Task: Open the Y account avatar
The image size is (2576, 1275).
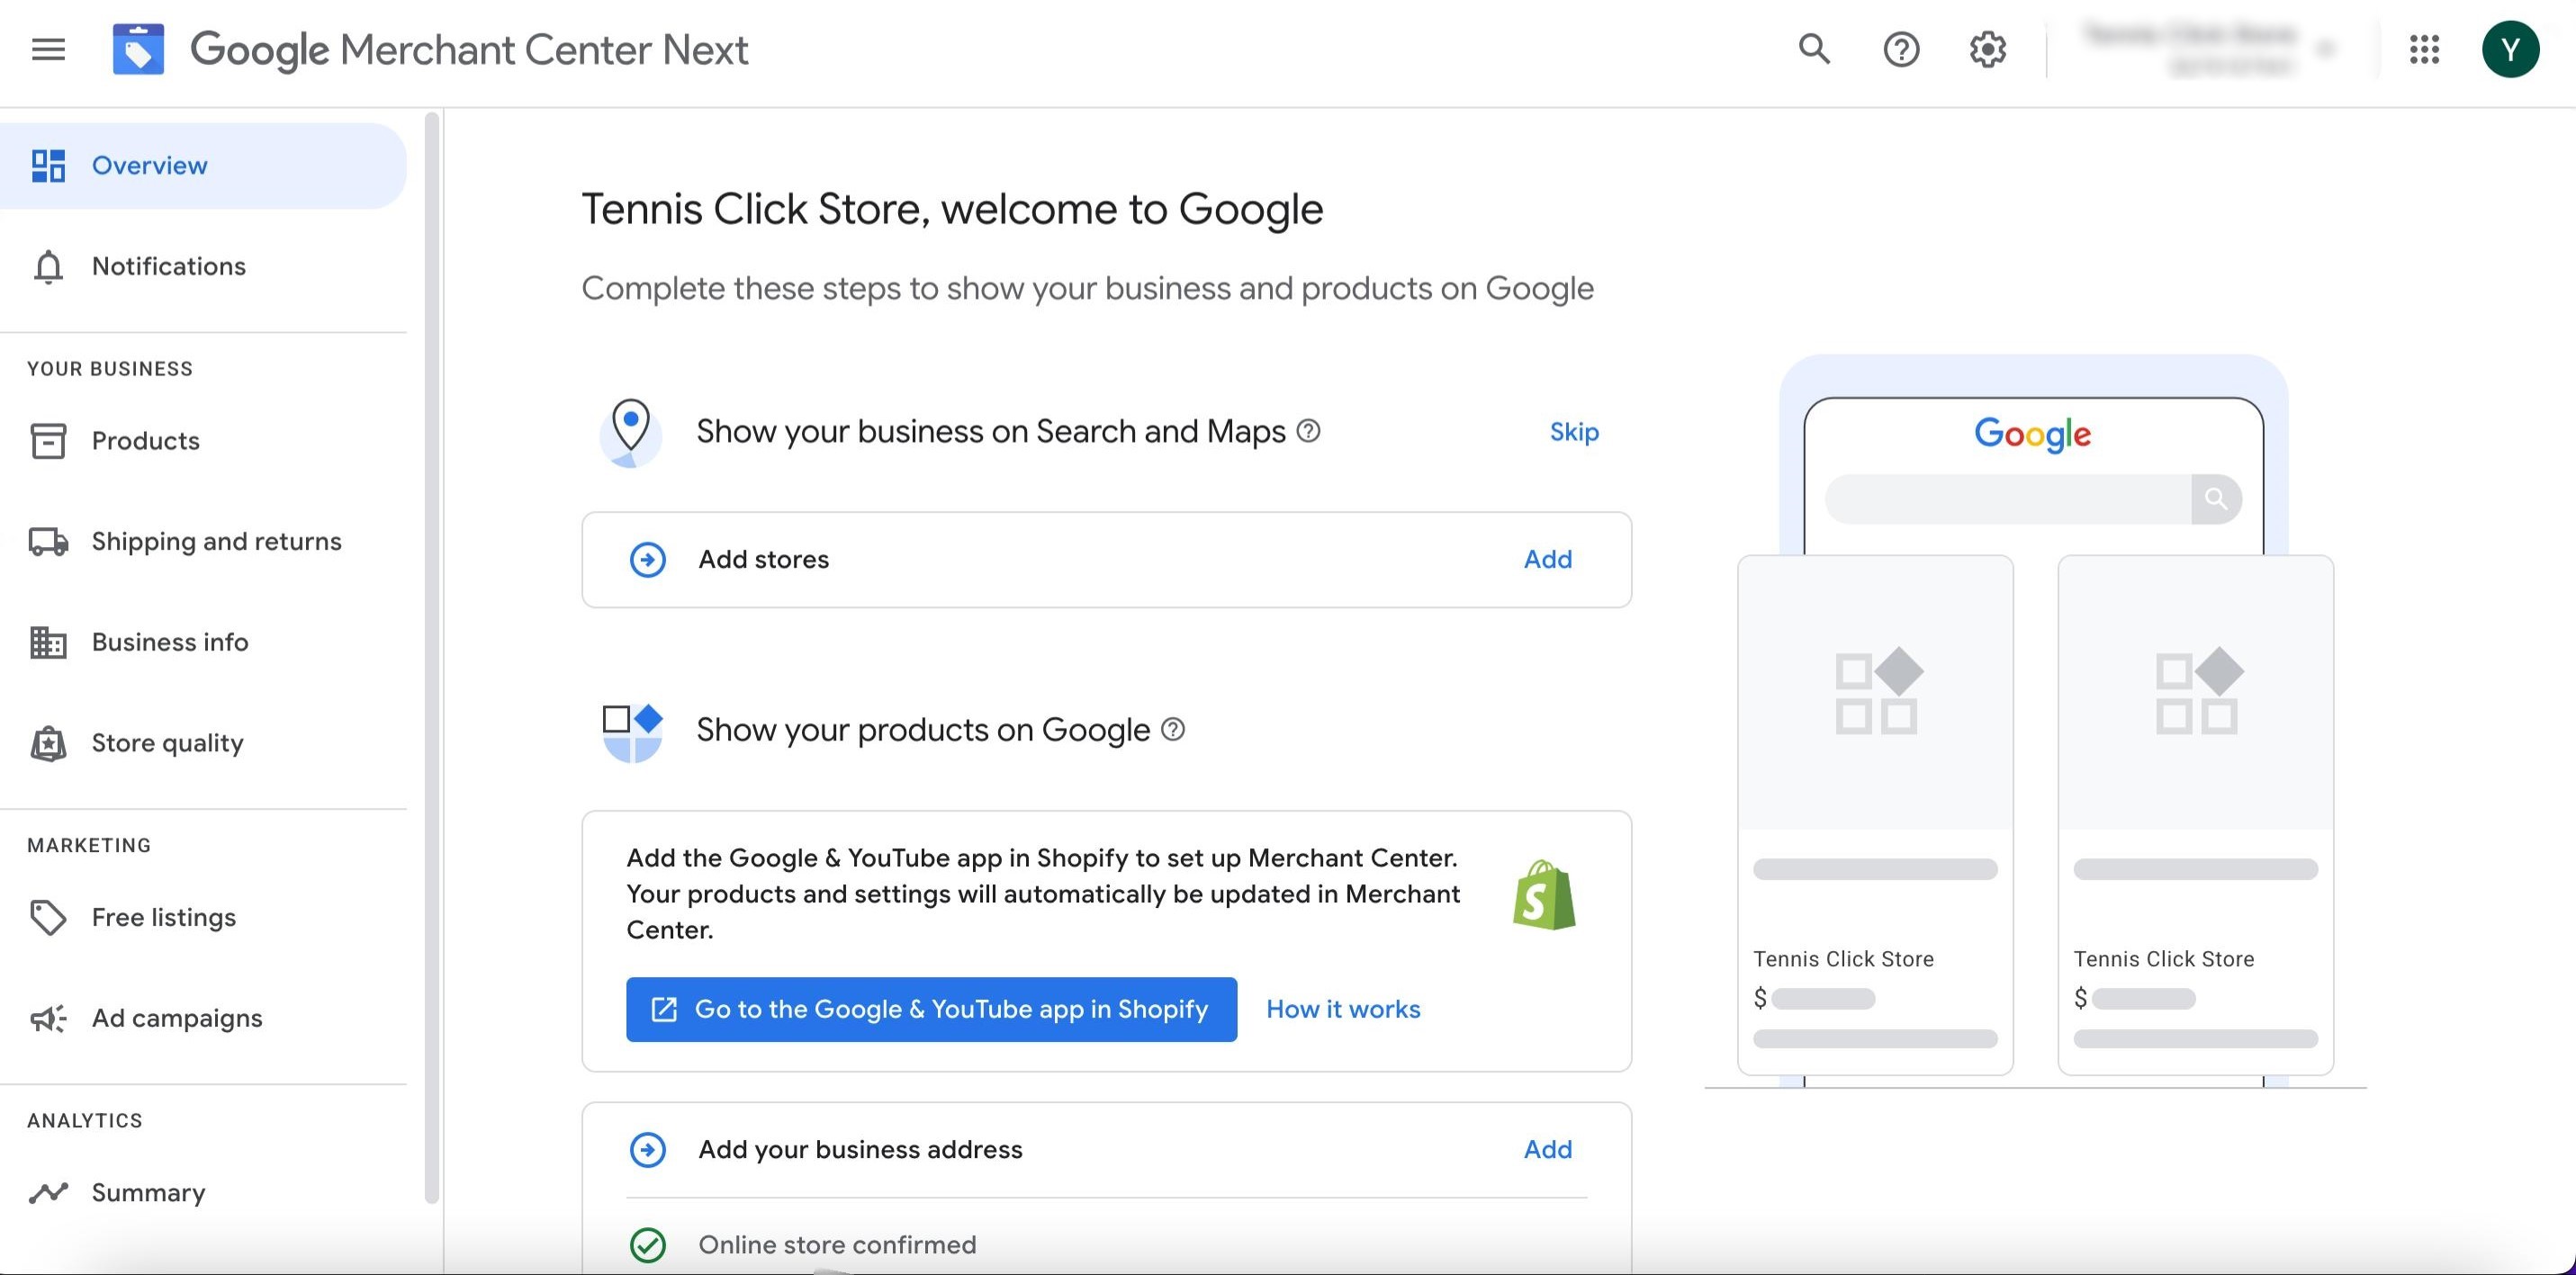Action: [2510, 49]
